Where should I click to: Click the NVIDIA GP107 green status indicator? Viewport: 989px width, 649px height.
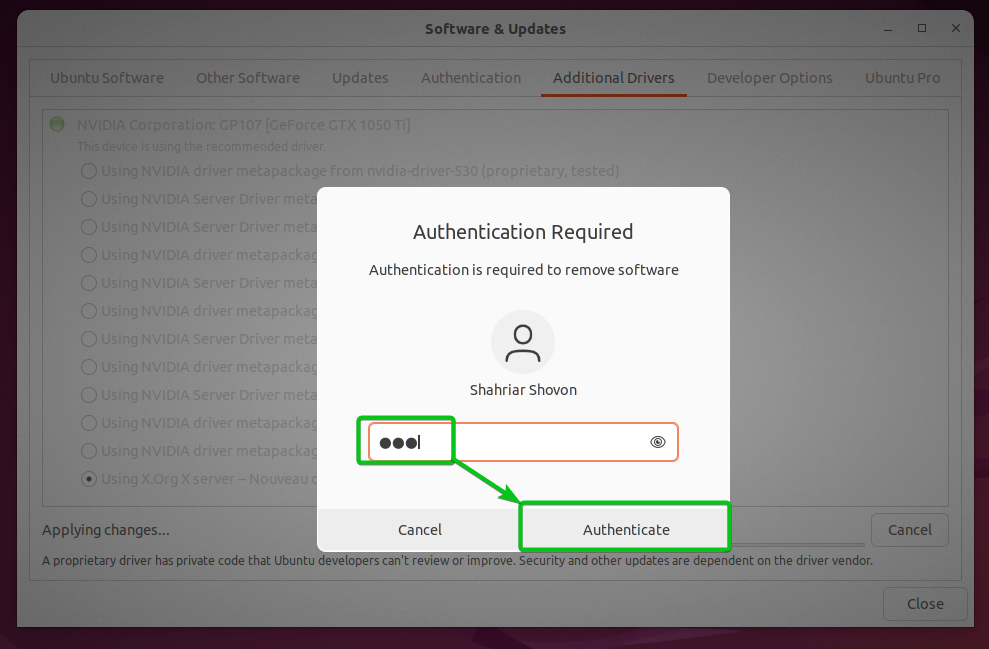coord(57,124)
